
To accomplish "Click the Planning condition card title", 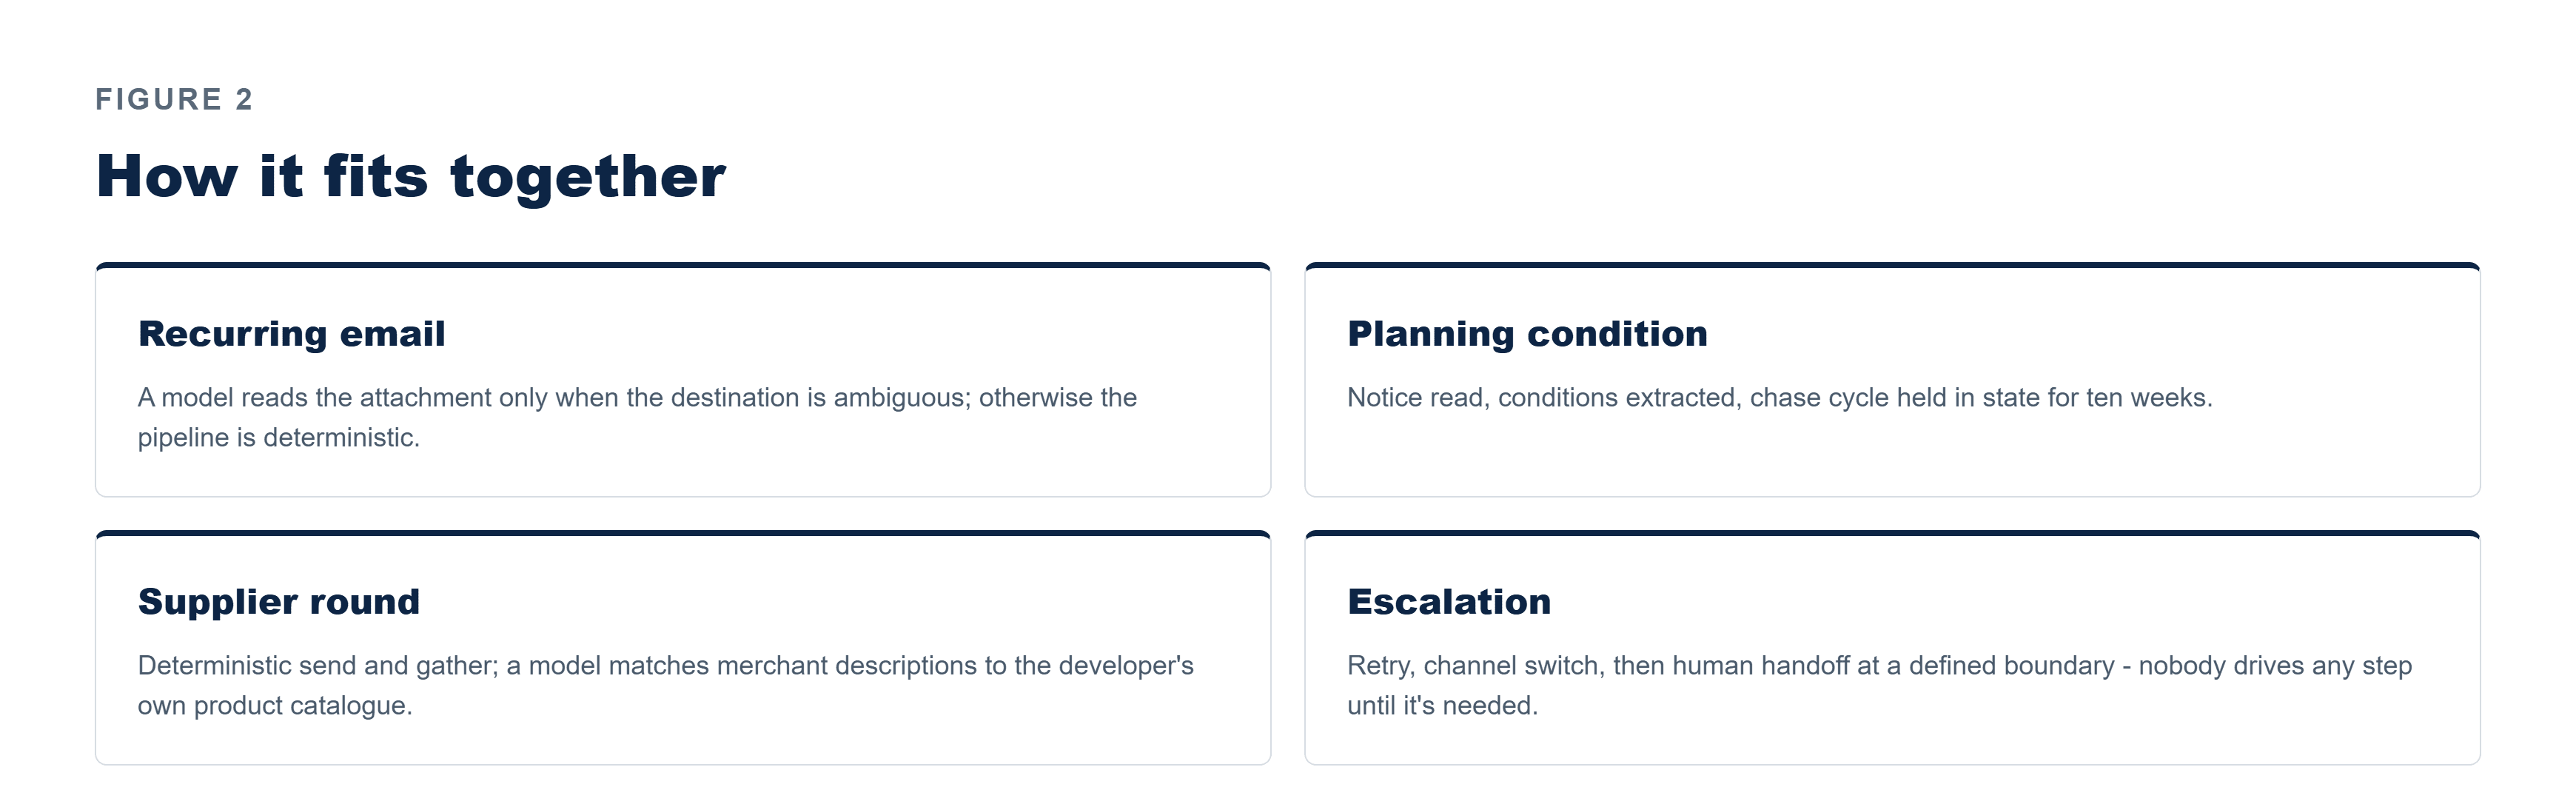I will [1527, 334].
